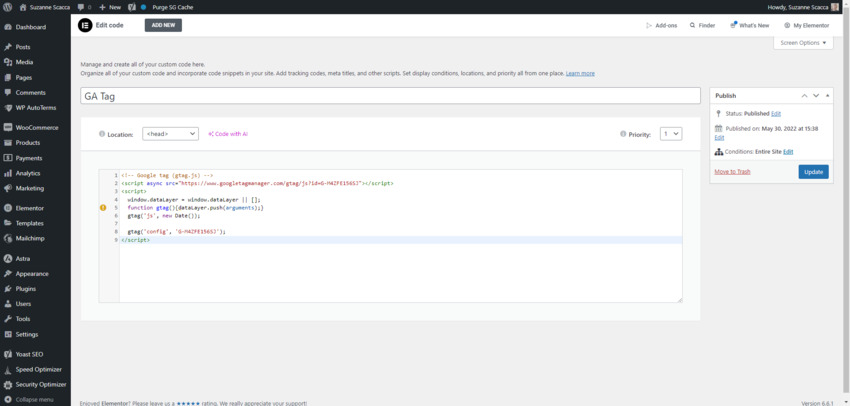Open the Suzanne Scacca site home link
850x406 pixels.
[x=45, y=8]
